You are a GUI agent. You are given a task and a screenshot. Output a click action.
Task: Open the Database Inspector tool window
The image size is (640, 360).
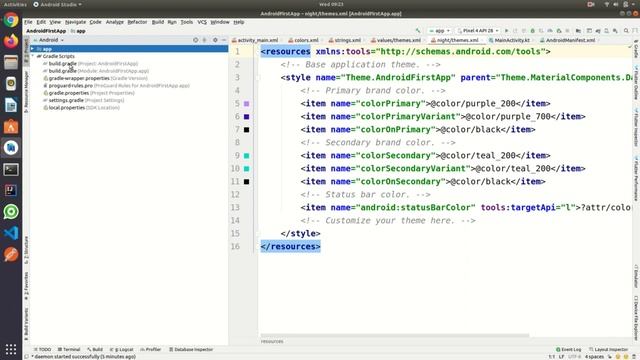tap(191, 349)
